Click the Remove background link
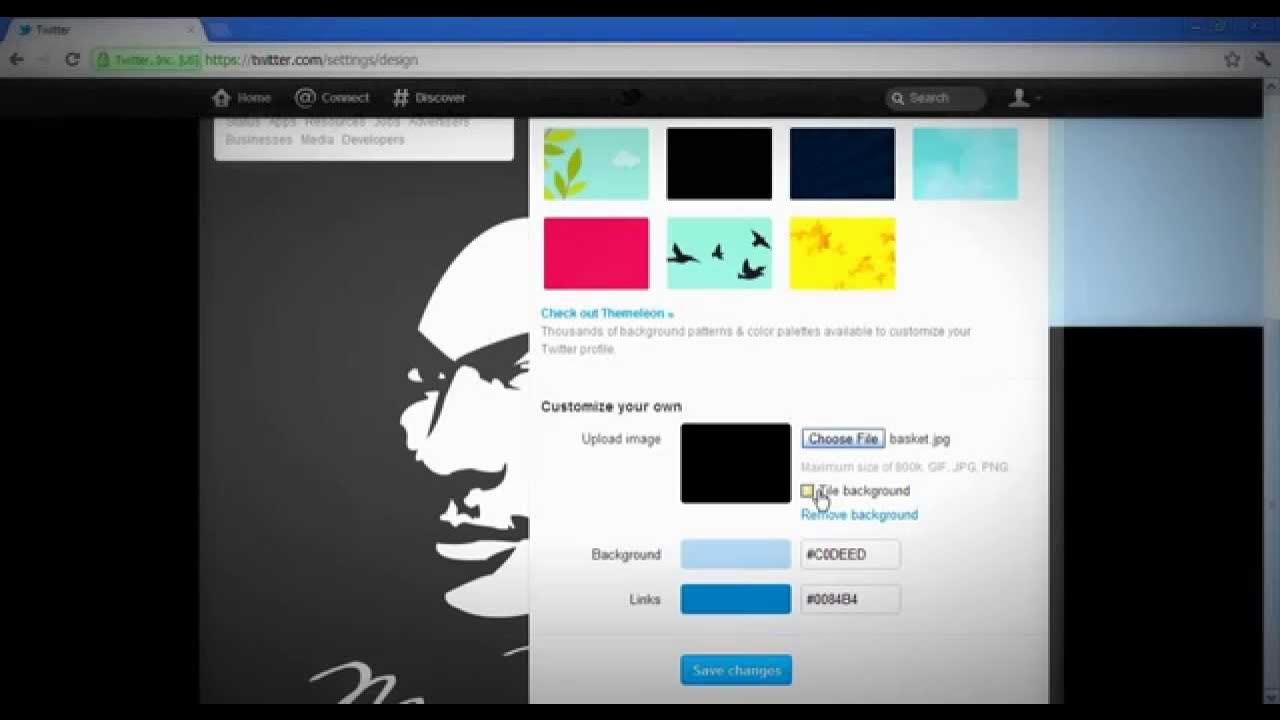 859,515
